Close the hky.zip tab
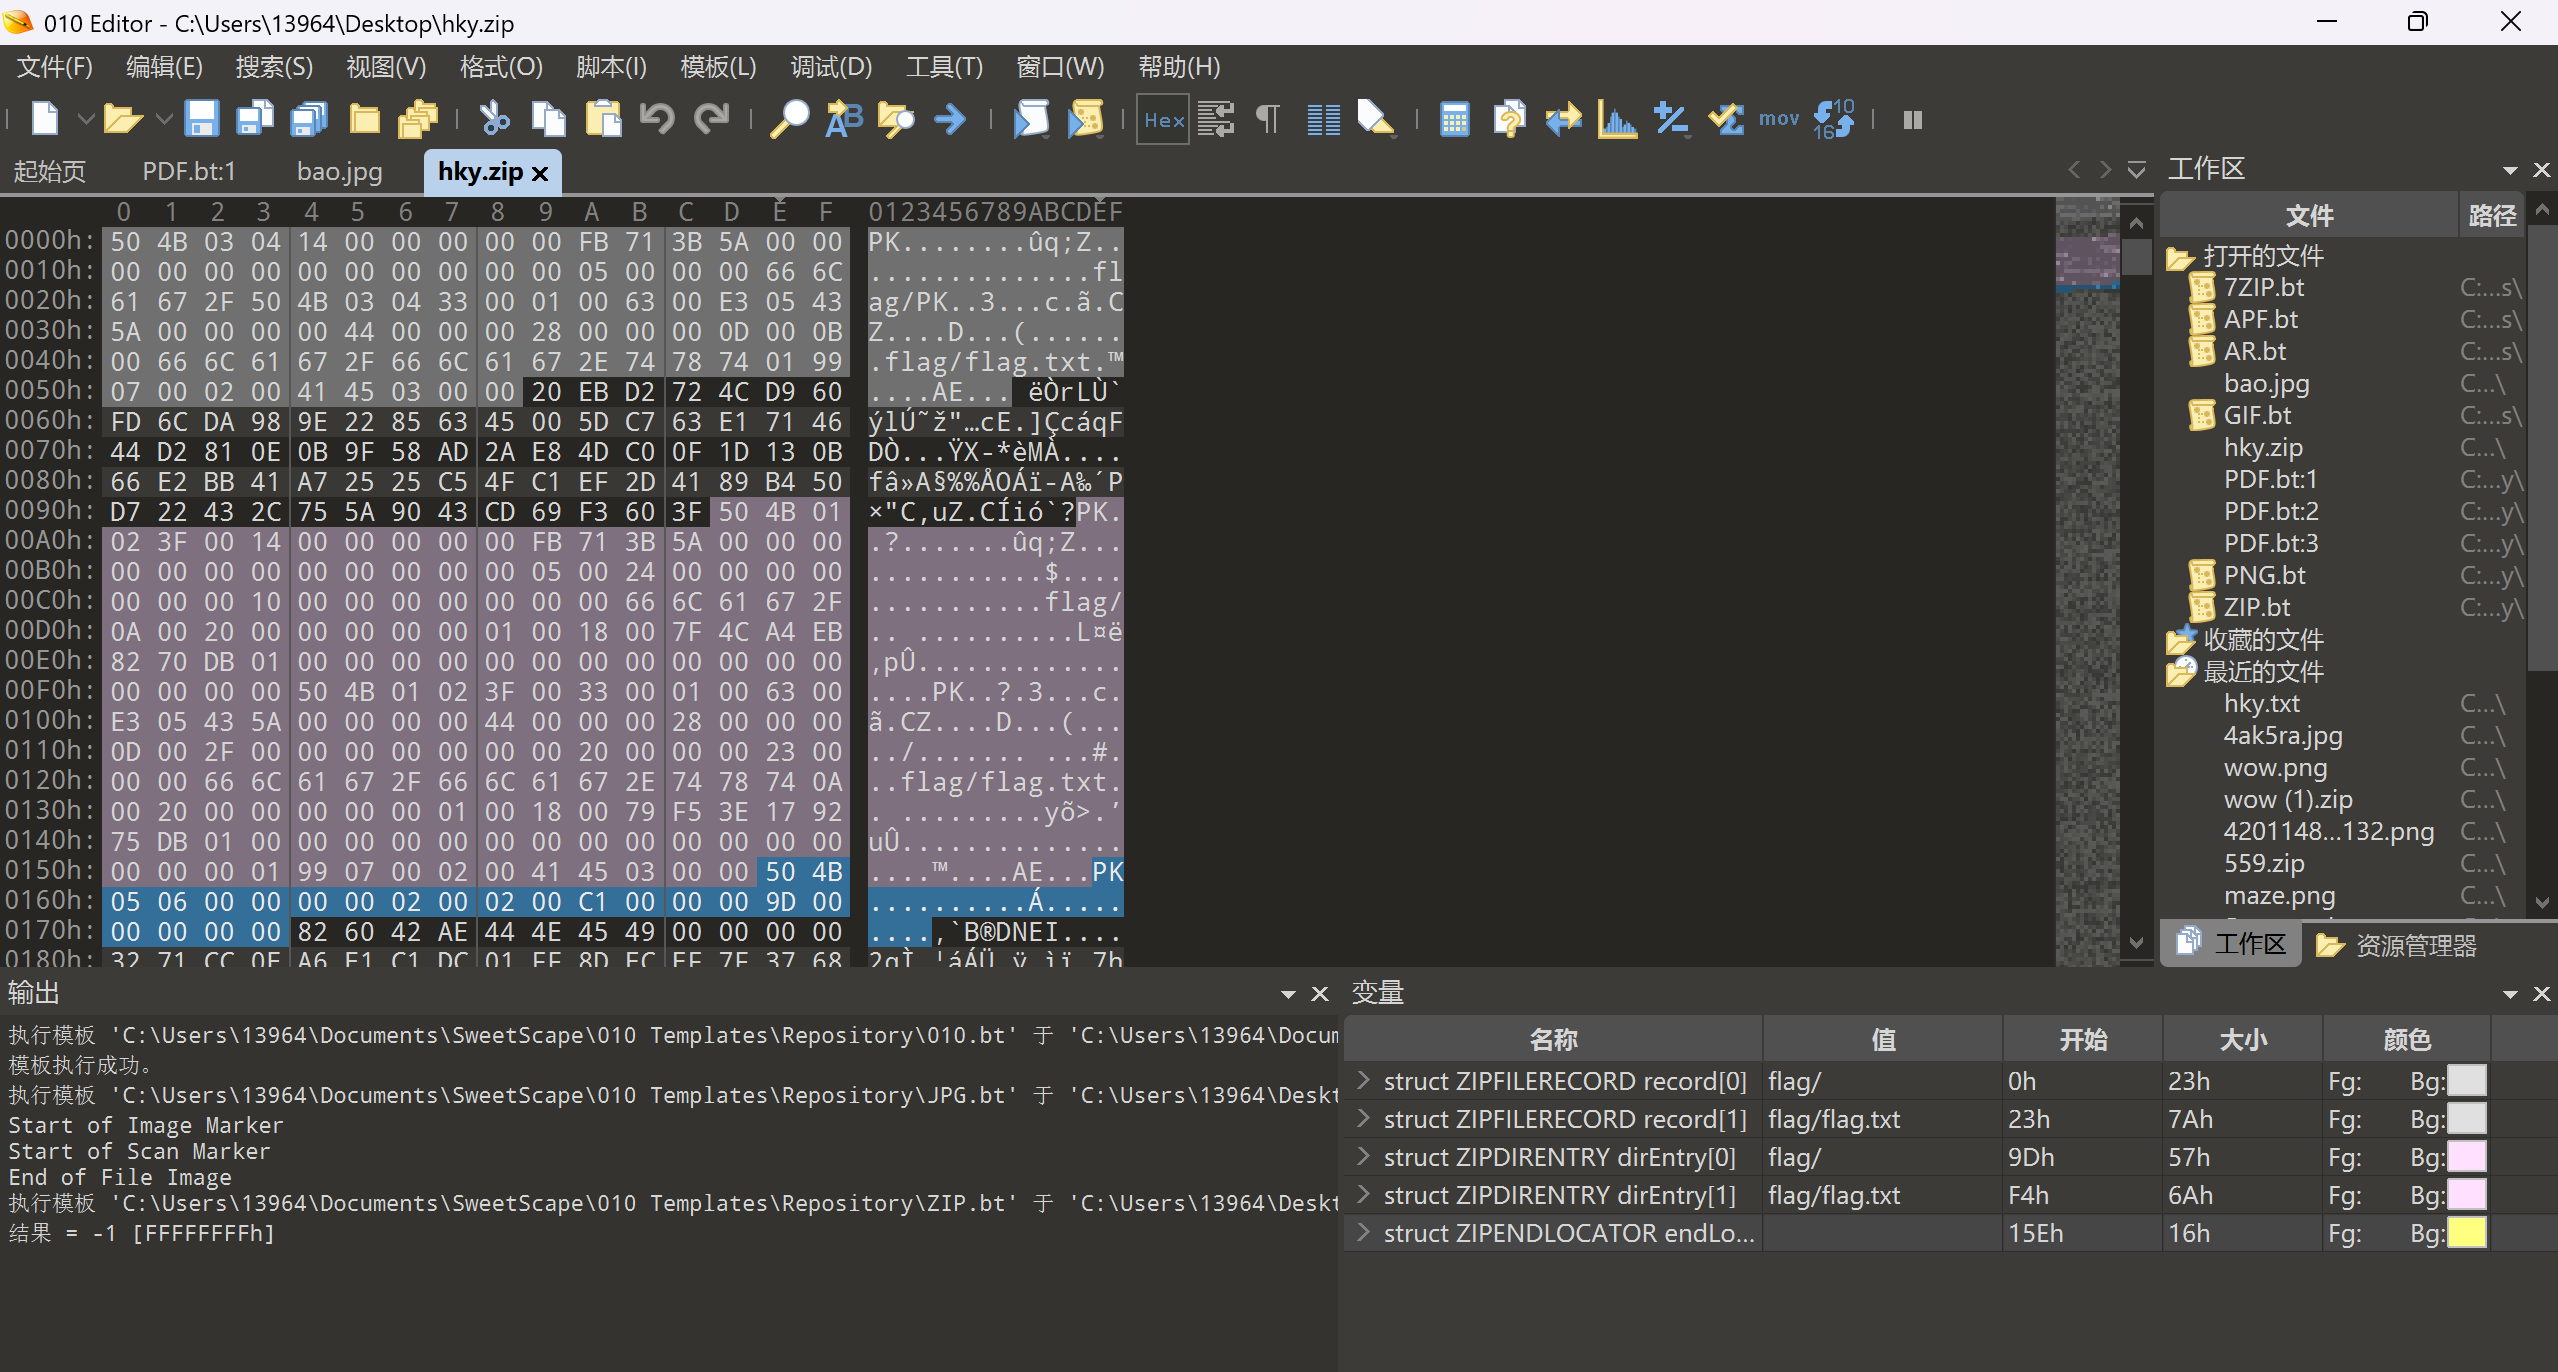Image resolution: width=2558 pixels, height=1372 pixels. click(x=540, y=173)
